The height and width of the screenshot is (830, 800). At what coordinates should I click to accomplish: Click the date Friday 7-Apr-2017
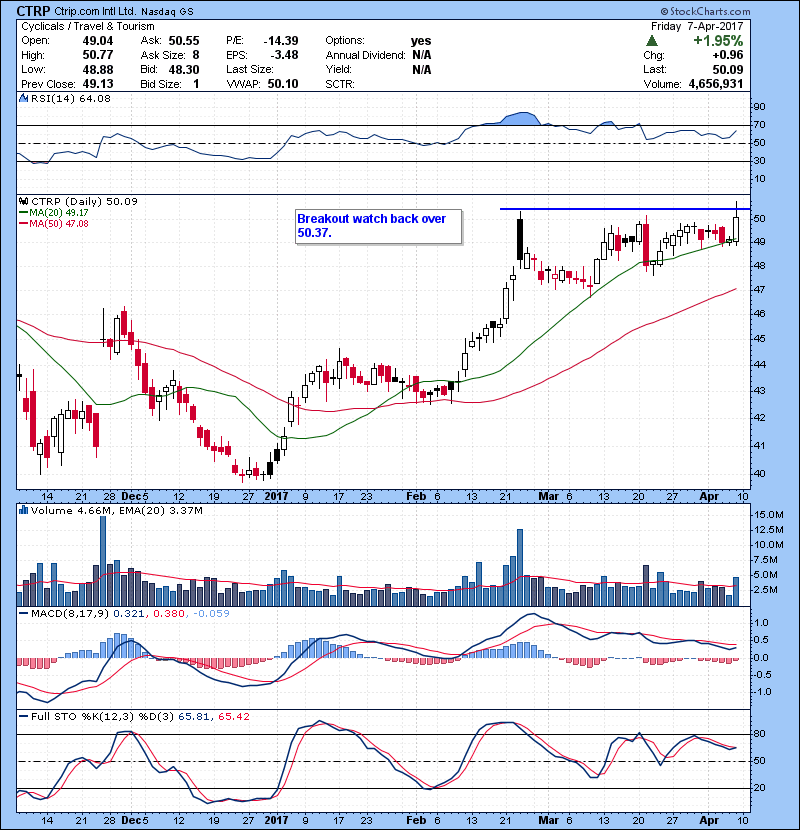pos(697,26)
